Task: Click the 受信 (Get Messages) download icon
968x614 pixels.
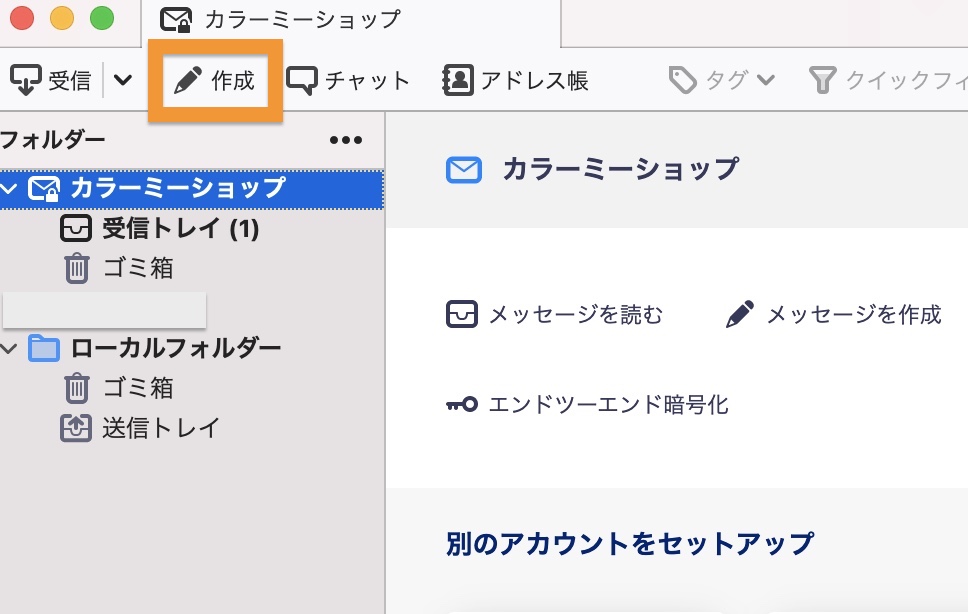Action: [x=26, y=80]
